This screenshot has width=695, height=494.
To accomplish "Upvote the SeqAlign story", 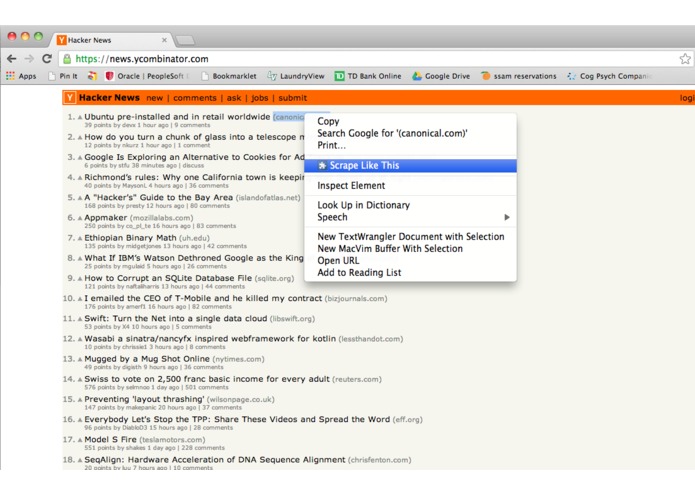I will coord(80,460).
